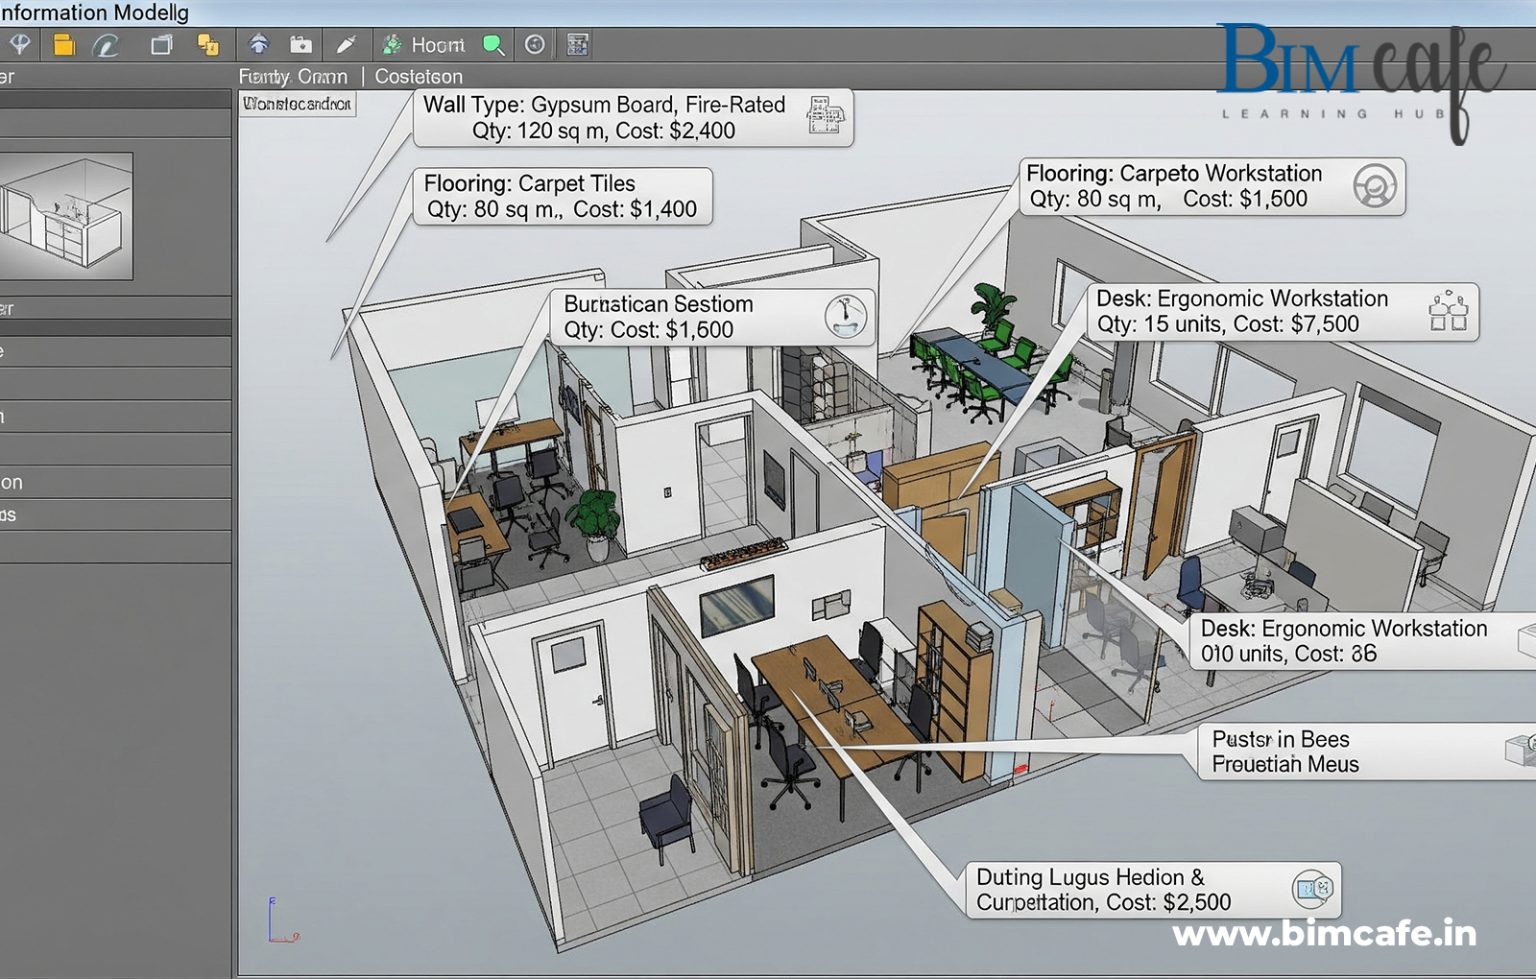The width and height of the screenshot is (1536, 979).
Task: Click the clock history icon
Action: [533, 44]
